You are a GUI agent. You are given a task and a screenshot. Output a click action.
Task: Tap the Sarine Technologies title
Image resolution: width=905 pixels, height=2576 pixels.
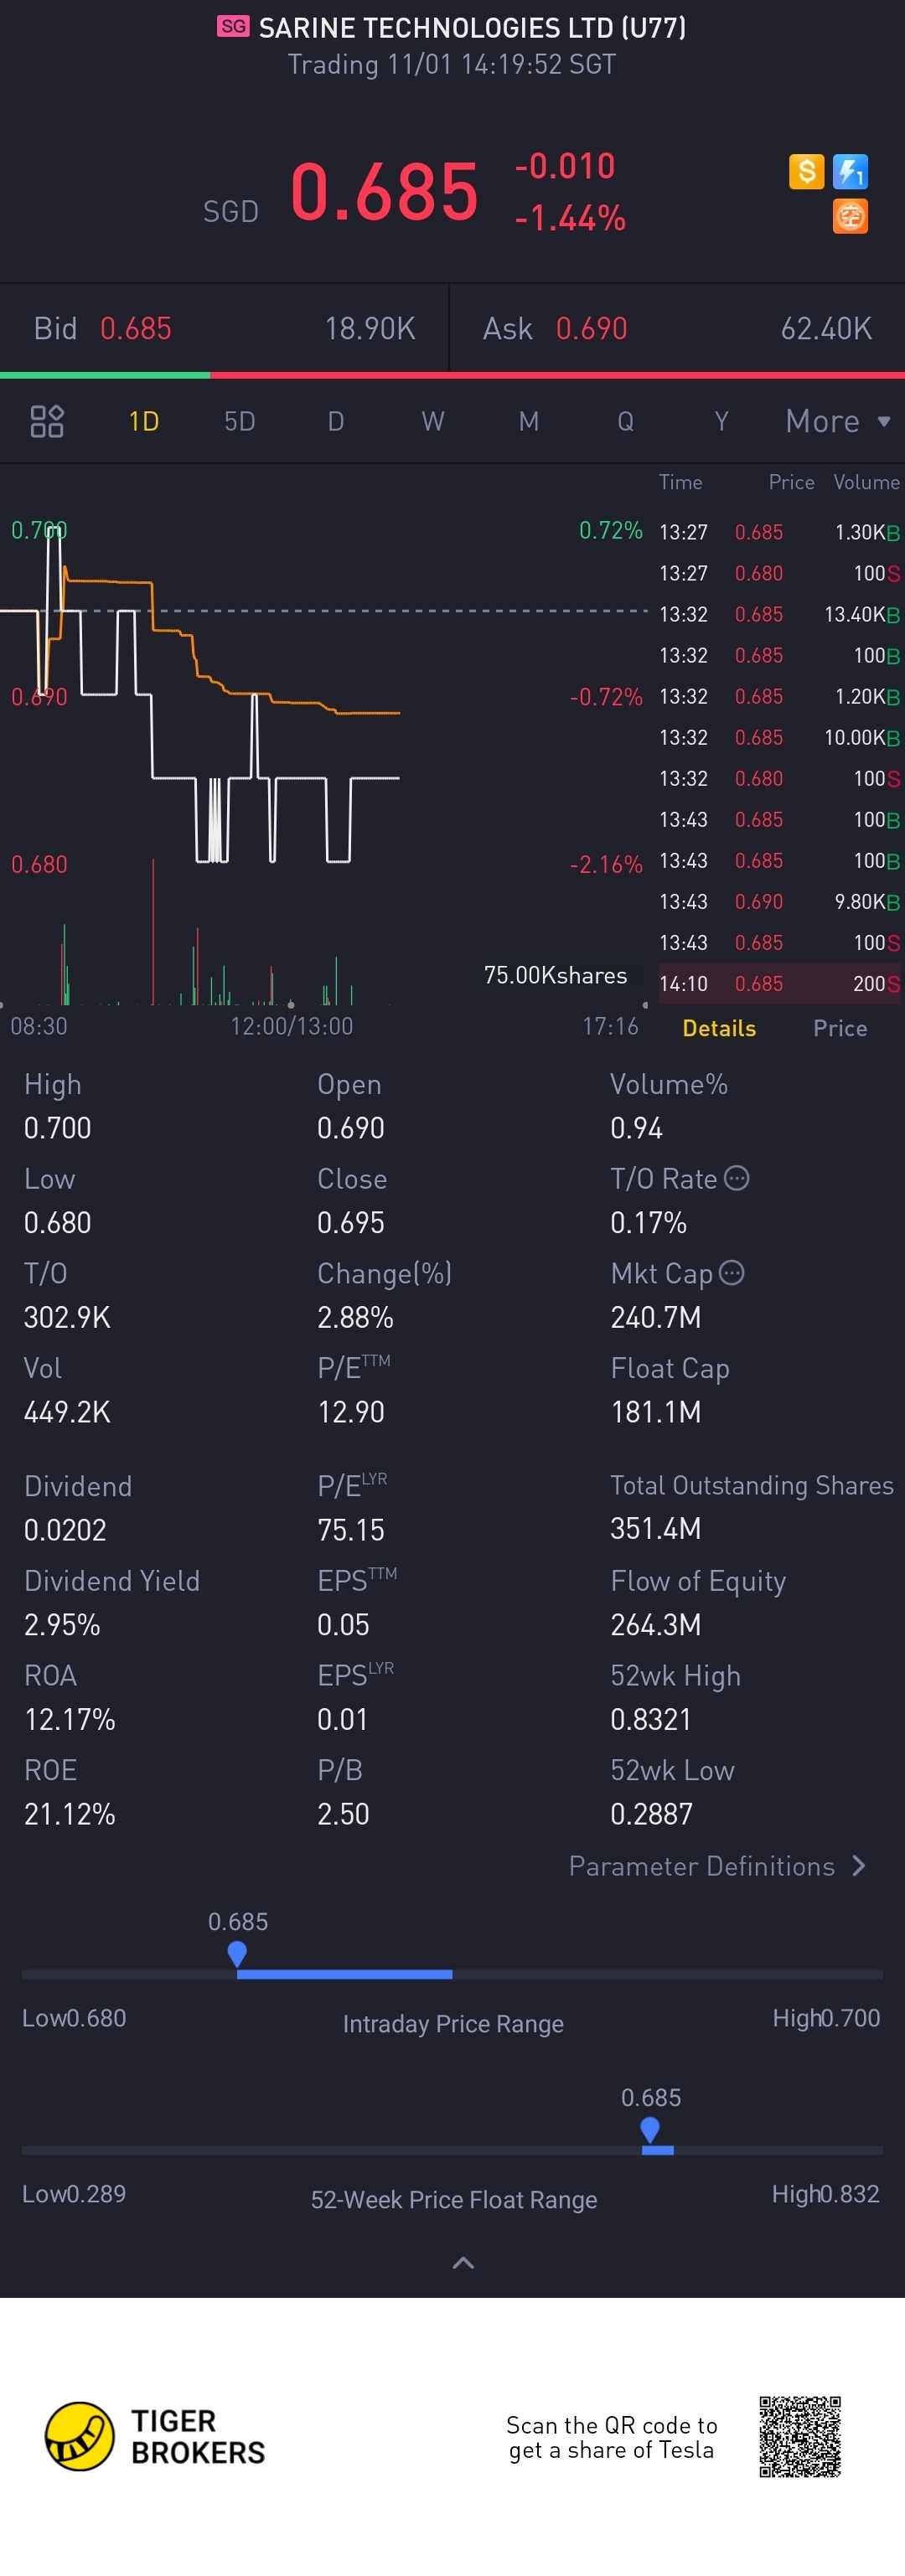point(472,27)
